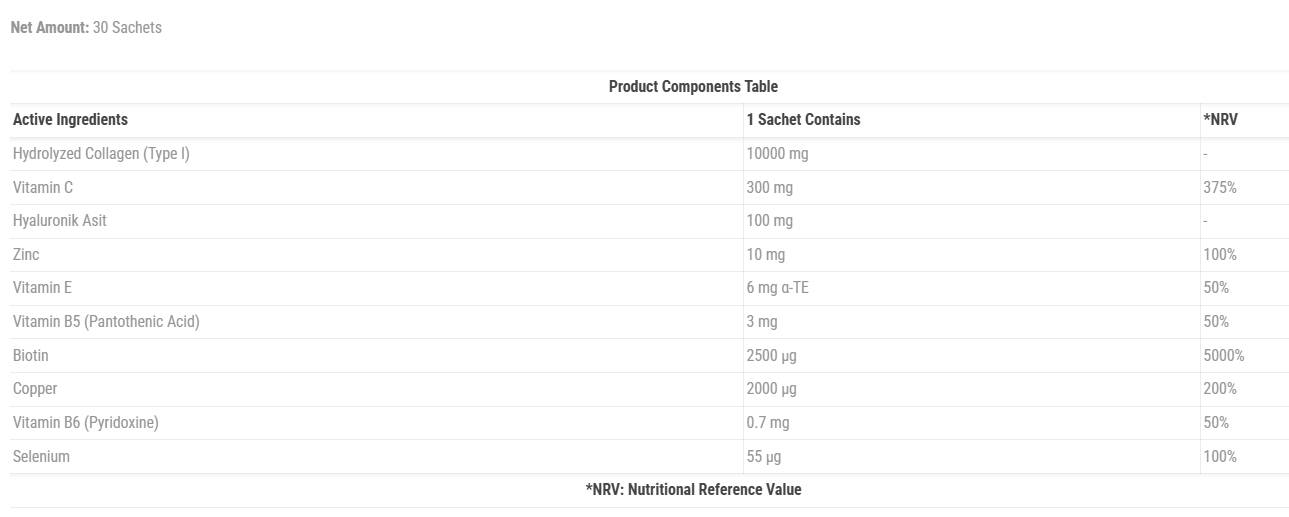Viewport: 1289px width, 517px height.
Task: Click the Copper ingredient cell
Action: [x=35, y=389]
